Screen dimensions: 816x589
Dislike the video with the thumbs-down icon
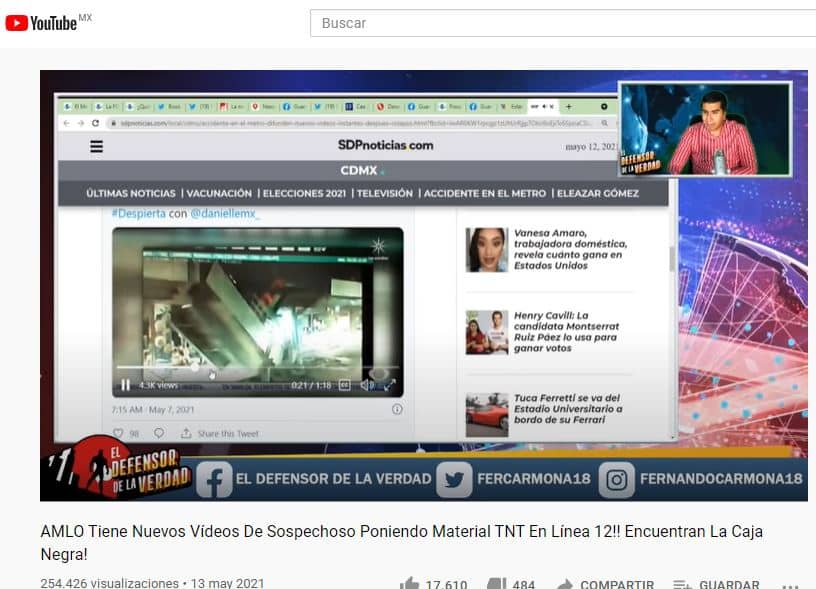click(x=496, y=584)
